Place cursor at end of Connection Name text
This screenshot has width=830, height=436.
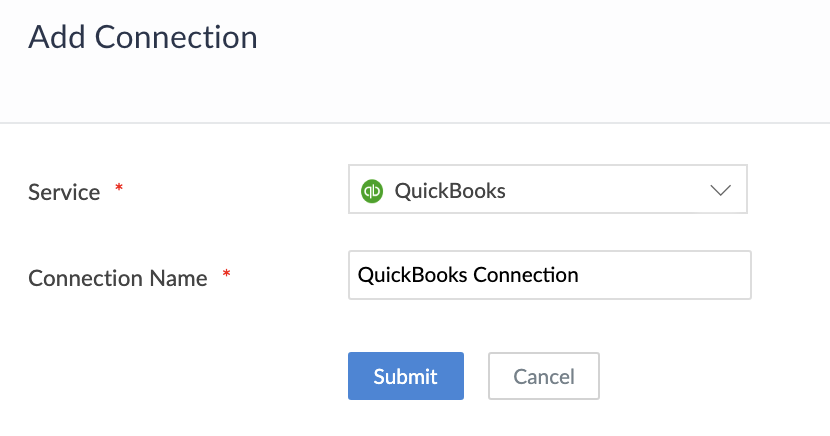pyautogui.click(x=580, y=275)
